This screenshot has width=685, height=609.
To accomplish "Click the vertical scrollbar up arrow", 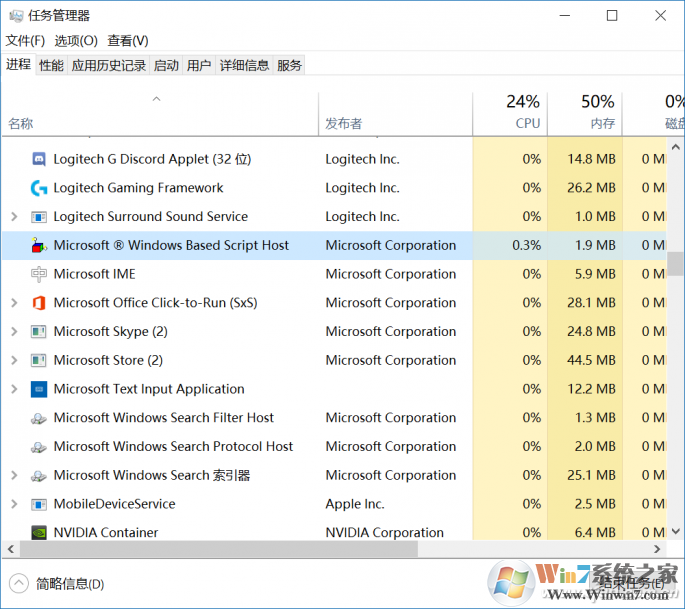I will pos(675,147).
